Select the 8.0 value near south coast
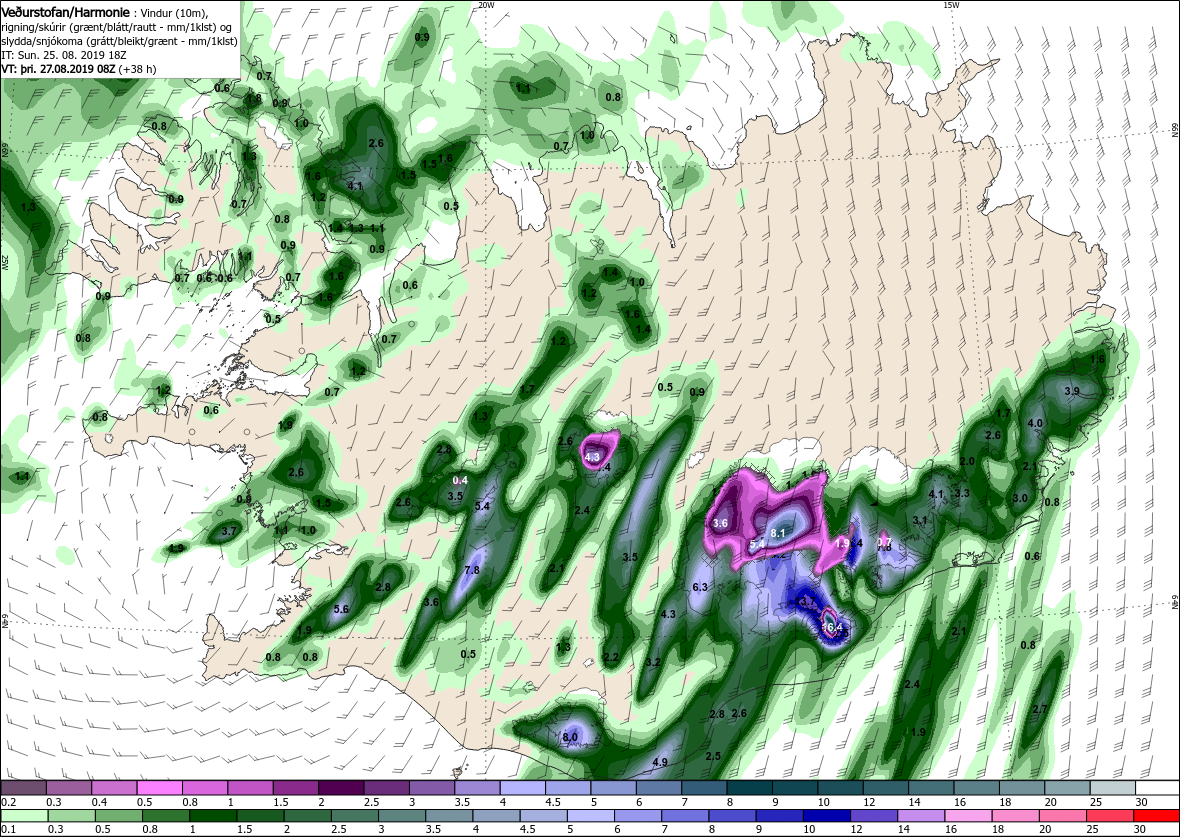The width and height of the screenshot is (1180, 837). tap(570, 736)
